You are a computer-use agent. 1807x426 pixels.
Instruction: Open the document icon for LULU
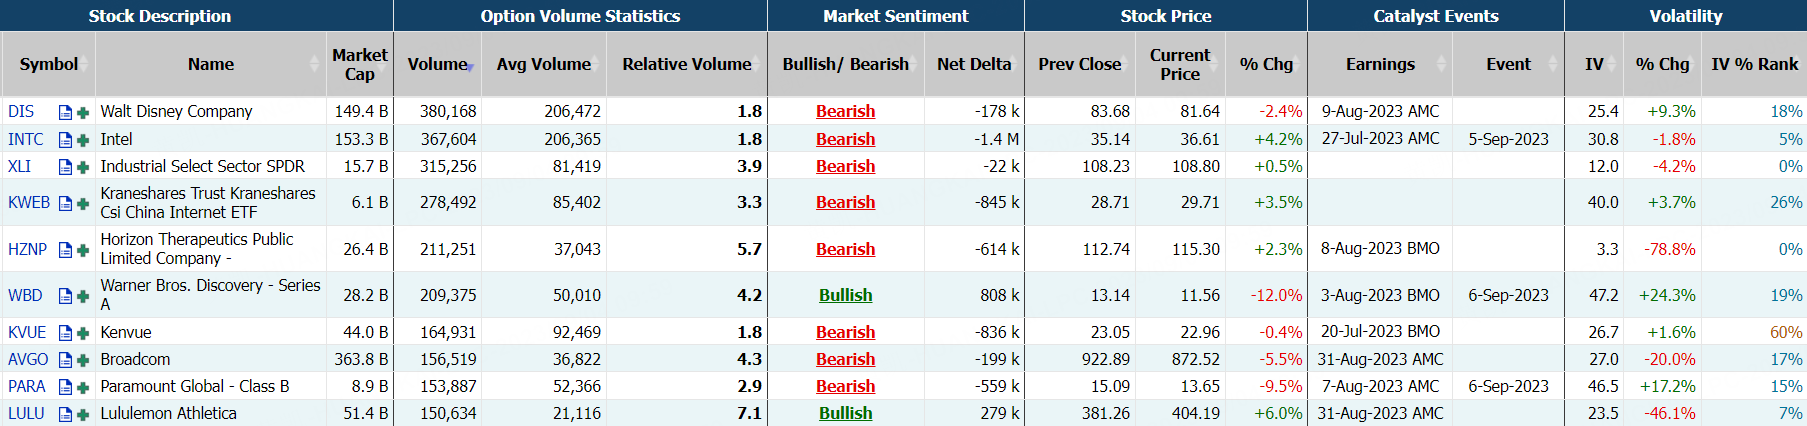(x=65, y=414)
